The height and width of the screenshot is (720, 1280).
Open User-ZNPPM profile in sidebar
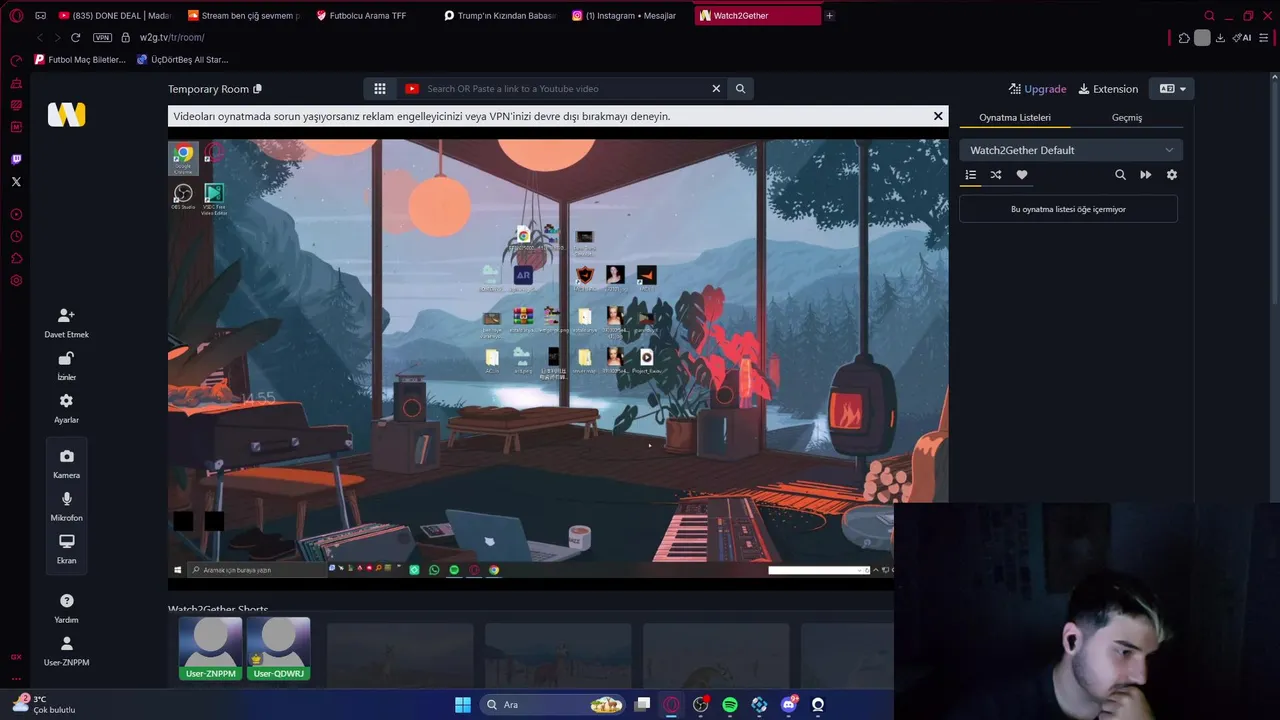point(66,651)
